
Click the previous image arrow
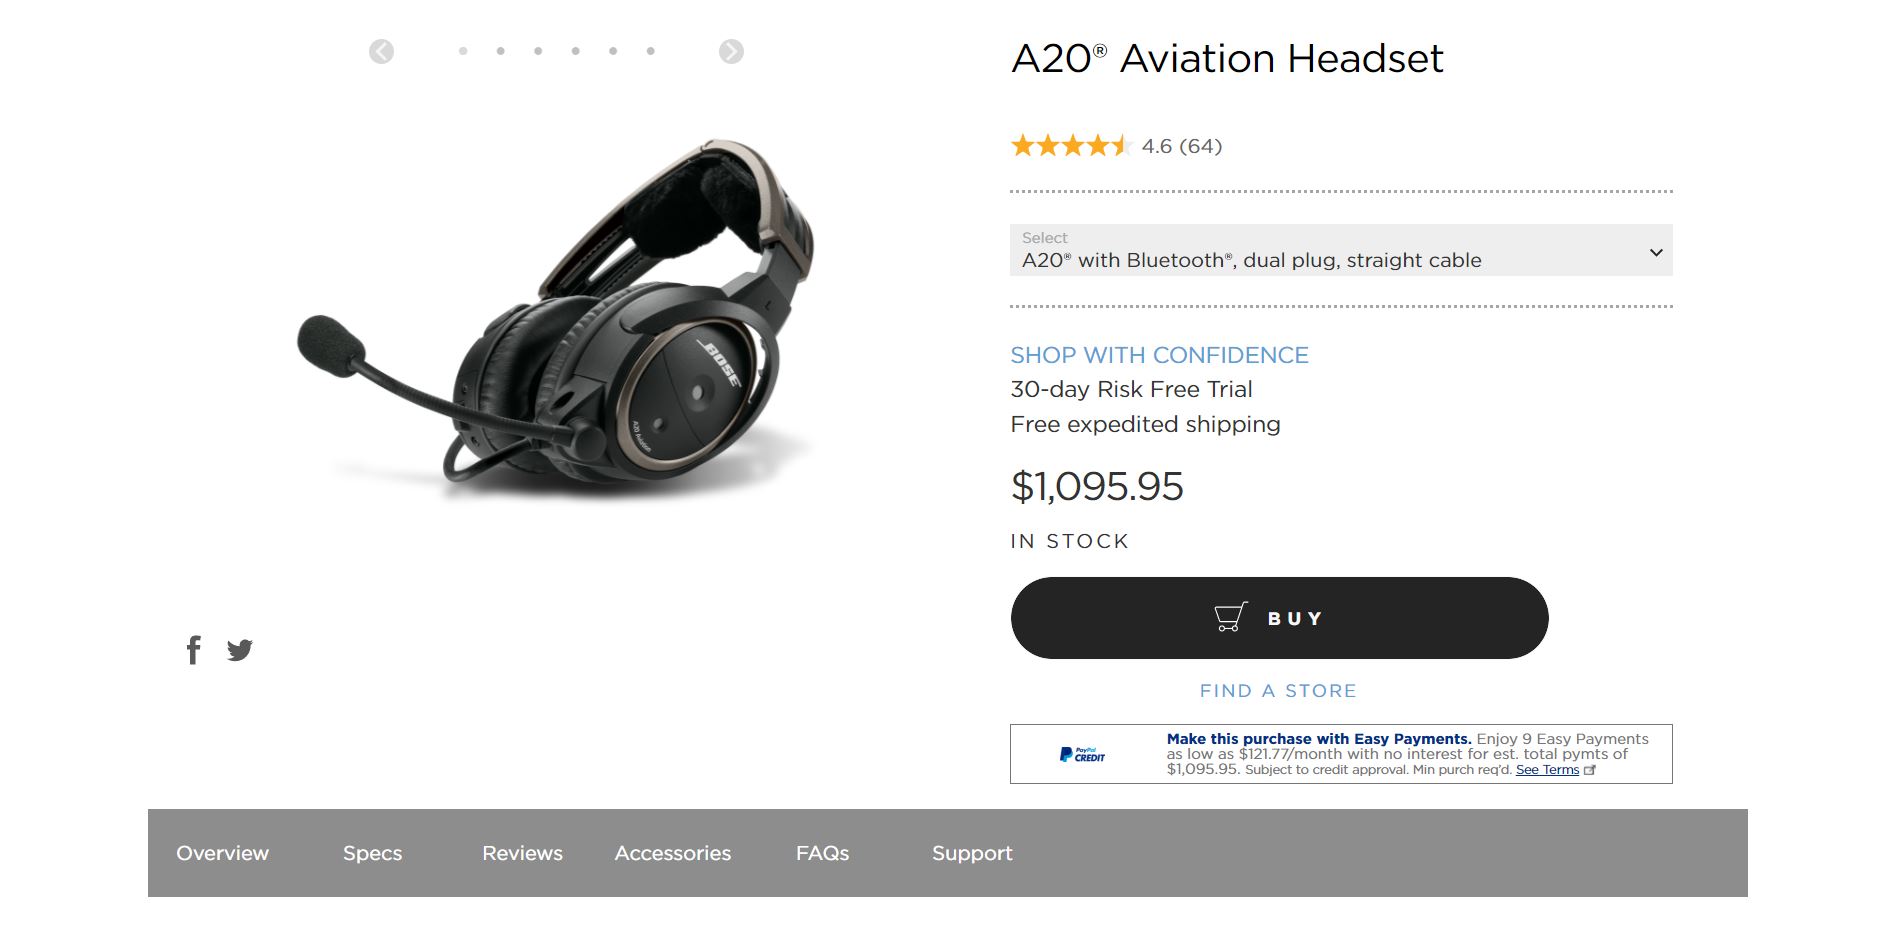point(381,51)
